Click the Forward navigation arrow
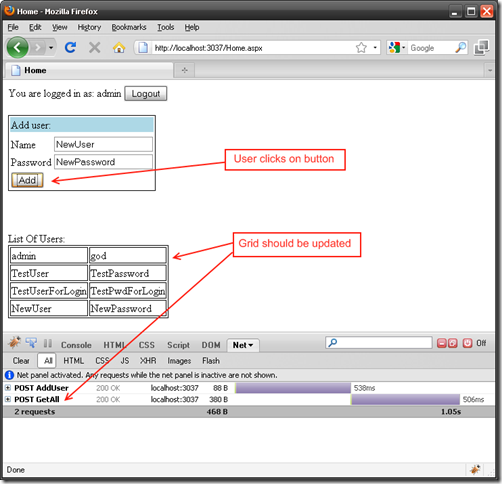This screenshot has width=502, height=484. [38, 48]
